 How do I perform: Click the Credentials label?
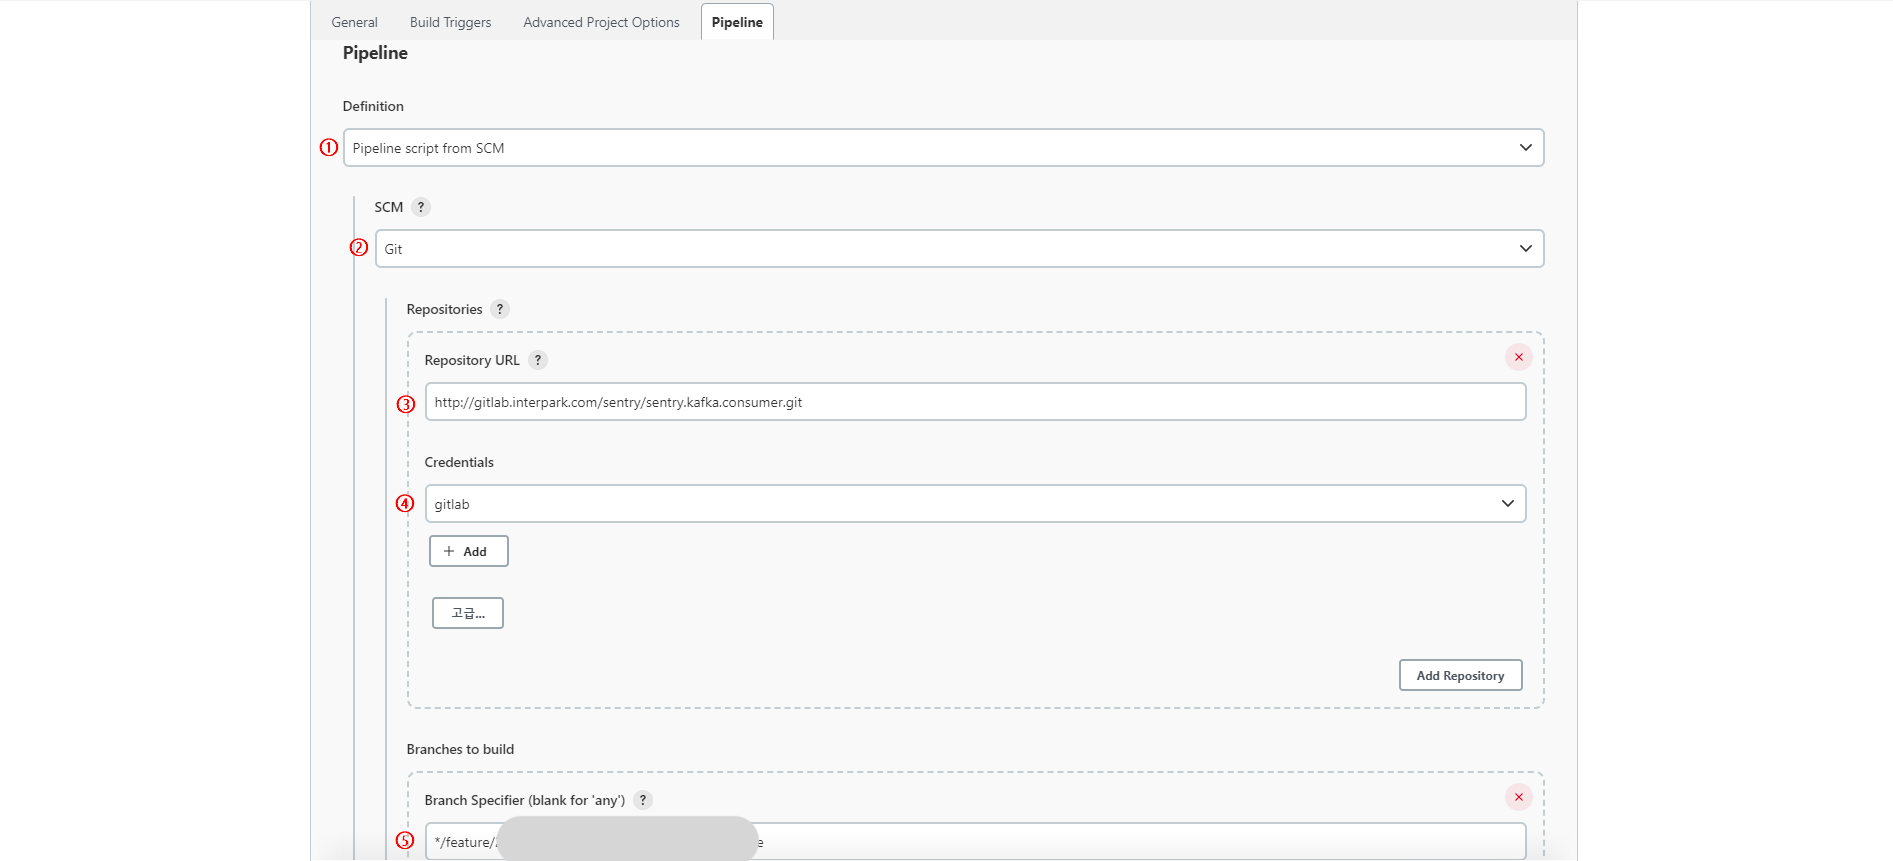[459, 462]
